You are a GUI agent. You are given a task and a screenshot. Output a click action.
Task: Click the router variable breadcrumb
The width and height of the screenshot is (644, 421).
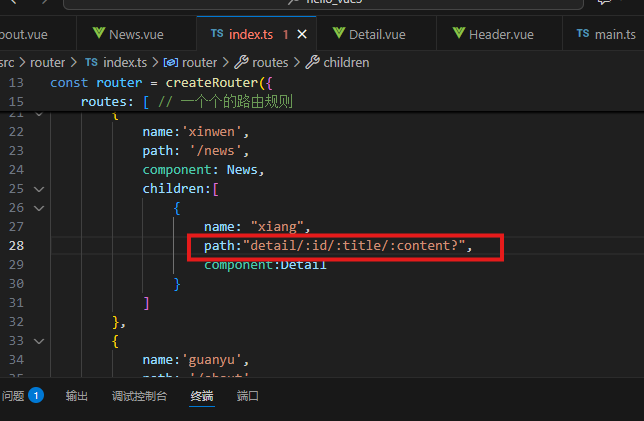pyautogui.click(x=199, y=62)
